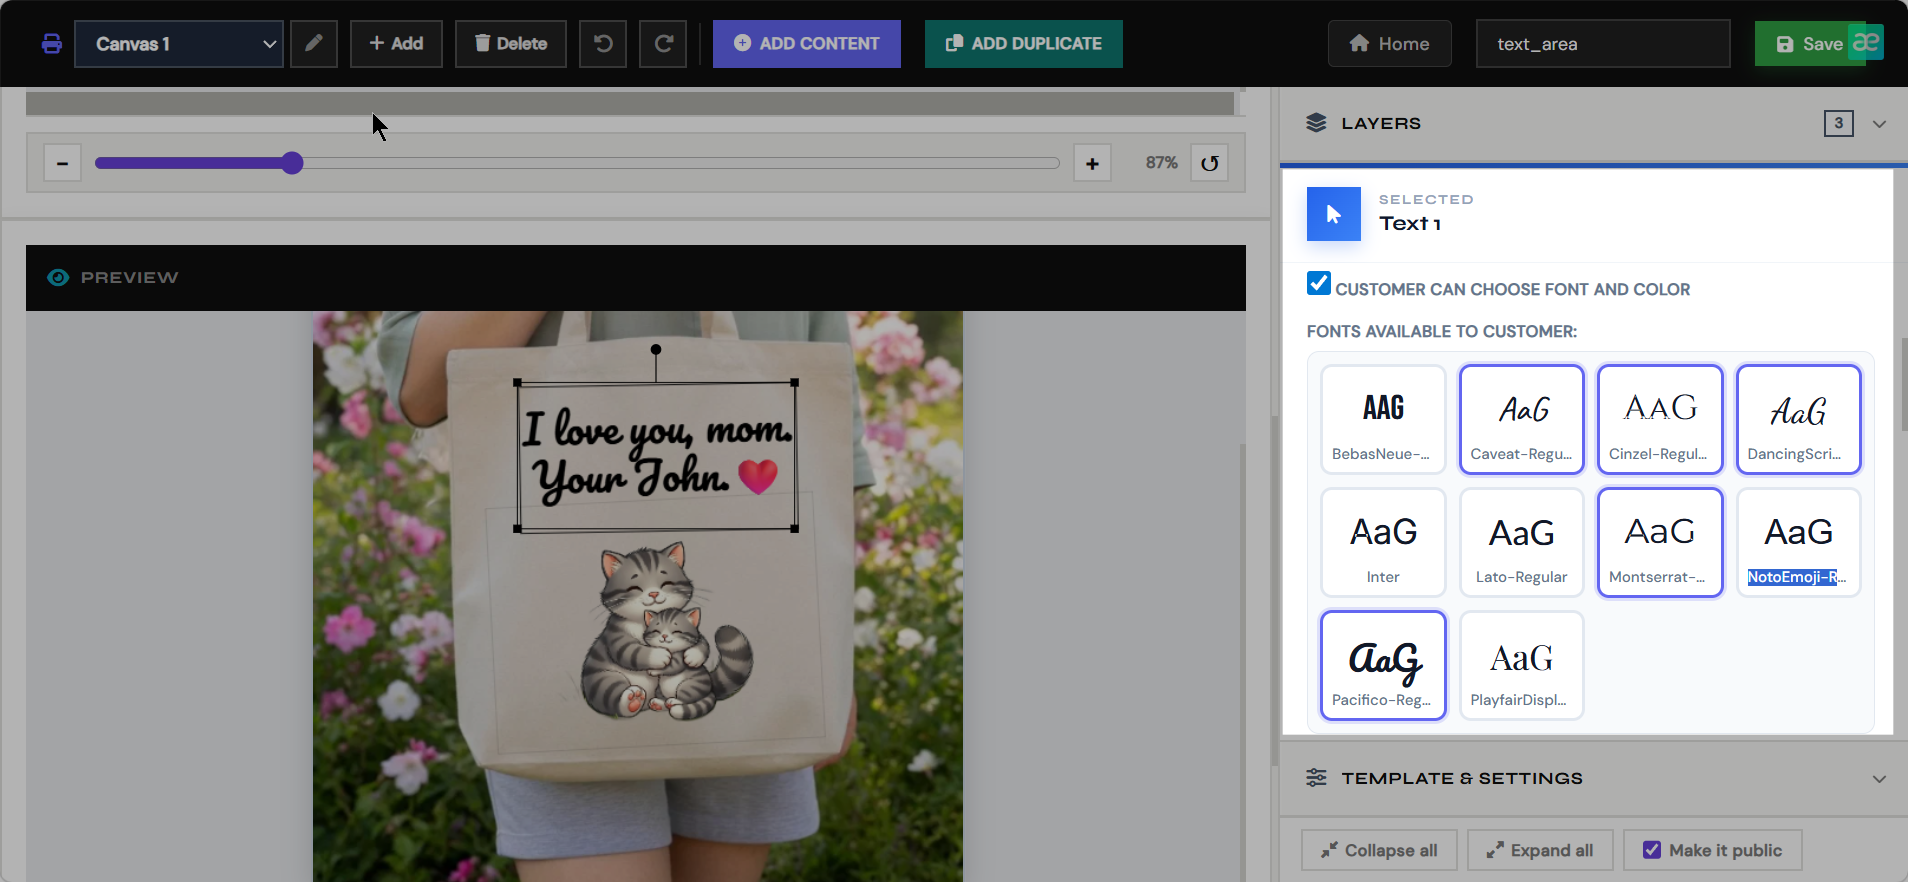Toggle the PlayfairDisplay font tile
Viewport: 1908px width, 882px height.
(x=1521, y=665)
